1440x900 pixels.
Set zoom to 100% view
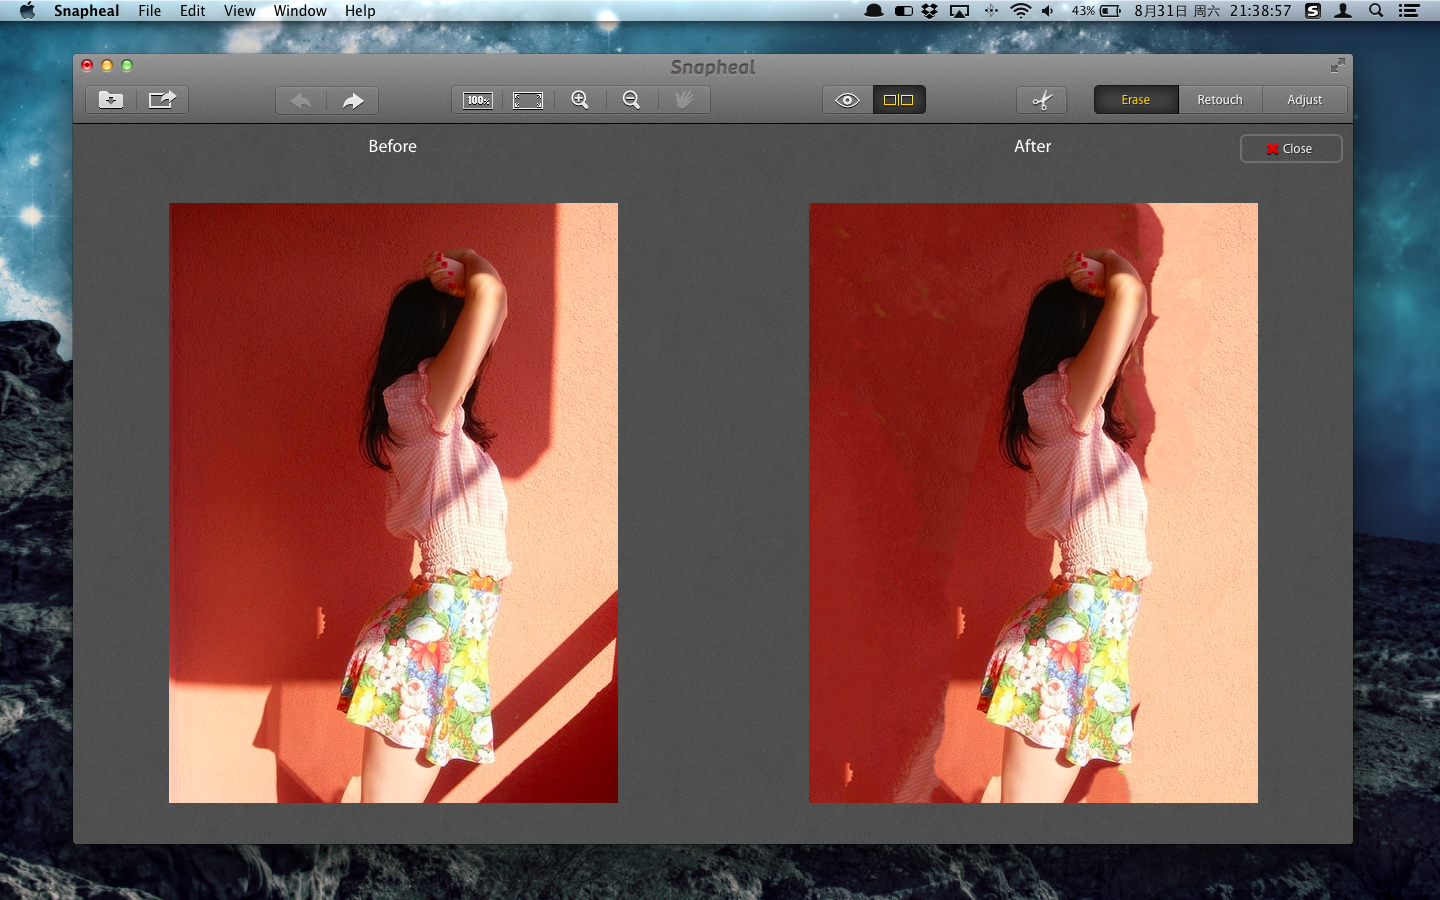pyautogui.click(x=477, y=100)
